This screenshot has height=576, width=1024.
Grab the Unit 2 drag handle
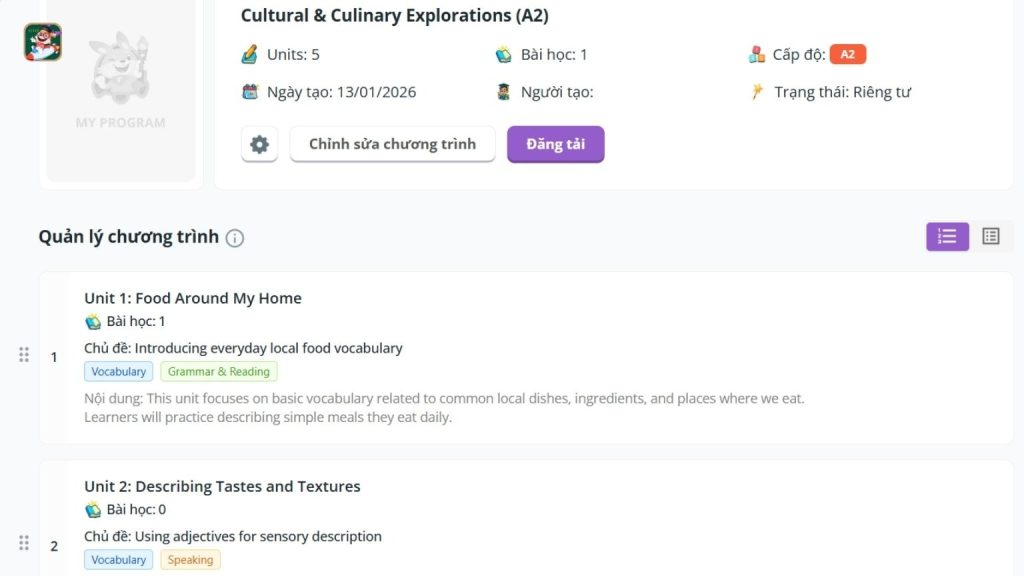coord(24,543)
